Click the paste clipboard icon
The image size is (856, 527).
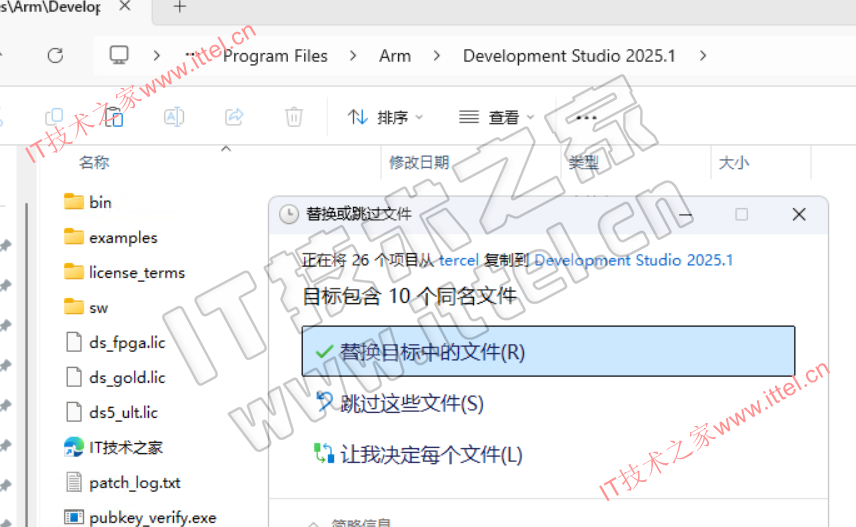point(113,117)
